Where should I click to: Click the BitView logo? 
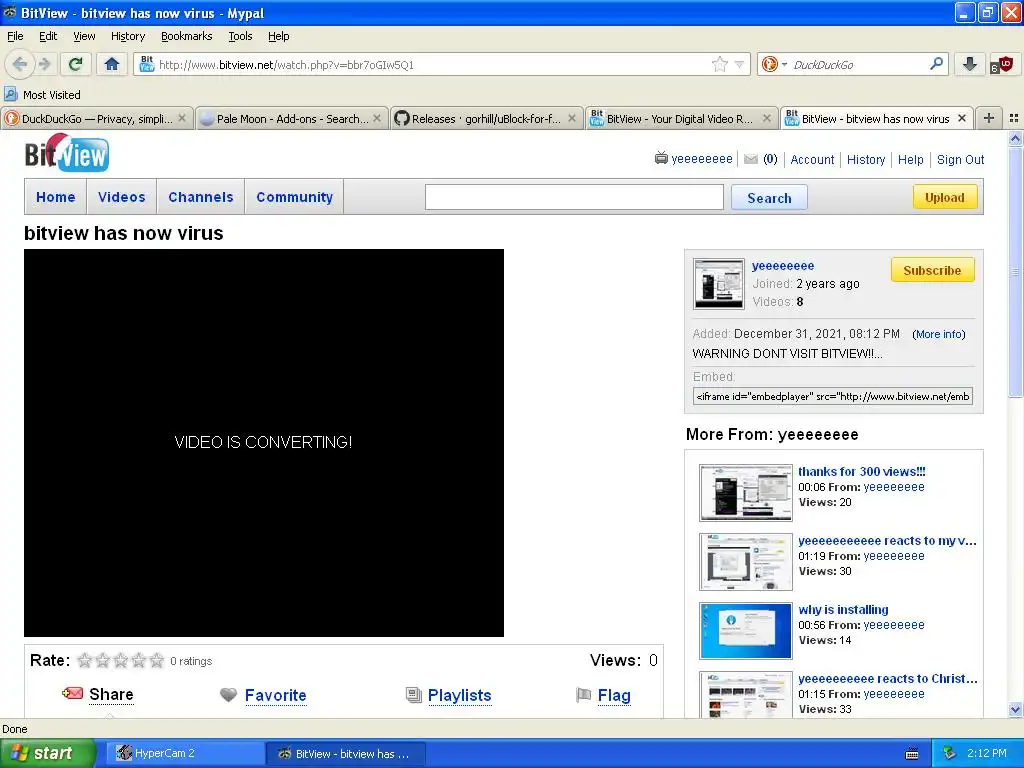tap(67, 153)
